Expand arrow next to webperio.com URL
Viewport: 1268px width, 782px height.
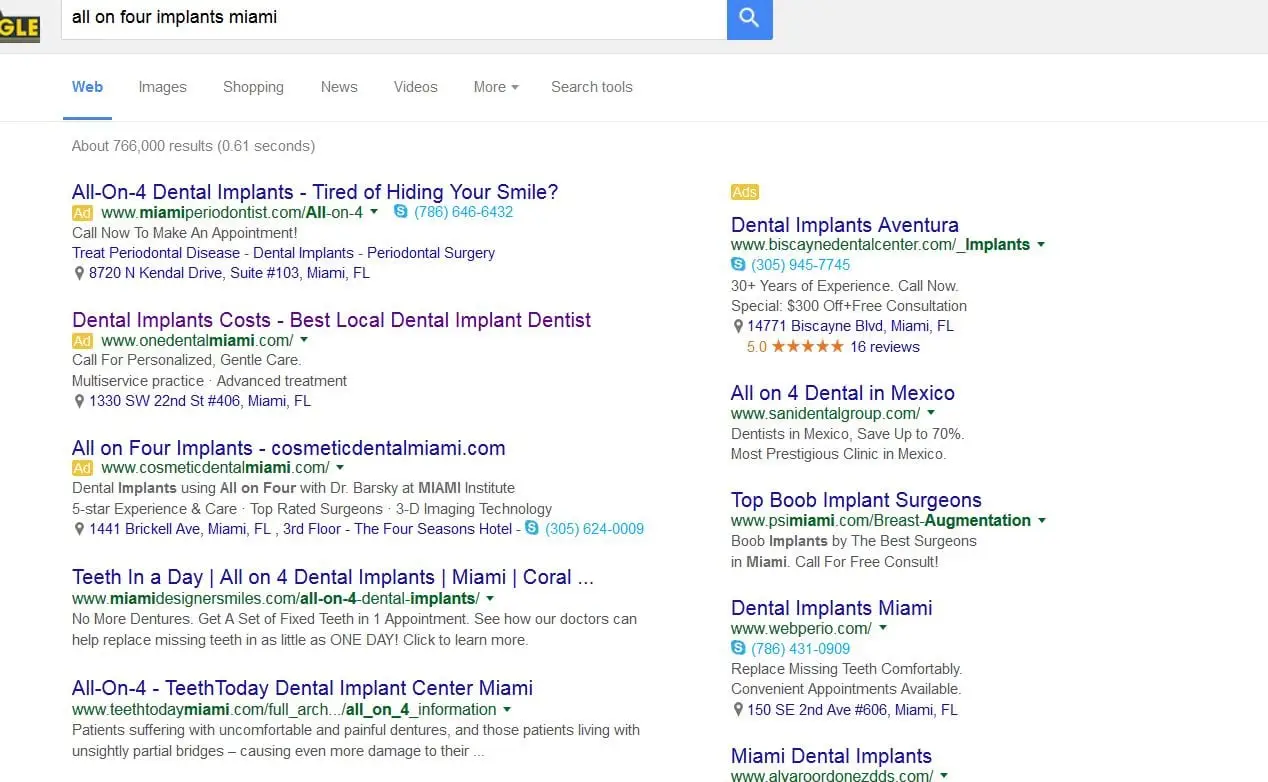pos(883,628)
